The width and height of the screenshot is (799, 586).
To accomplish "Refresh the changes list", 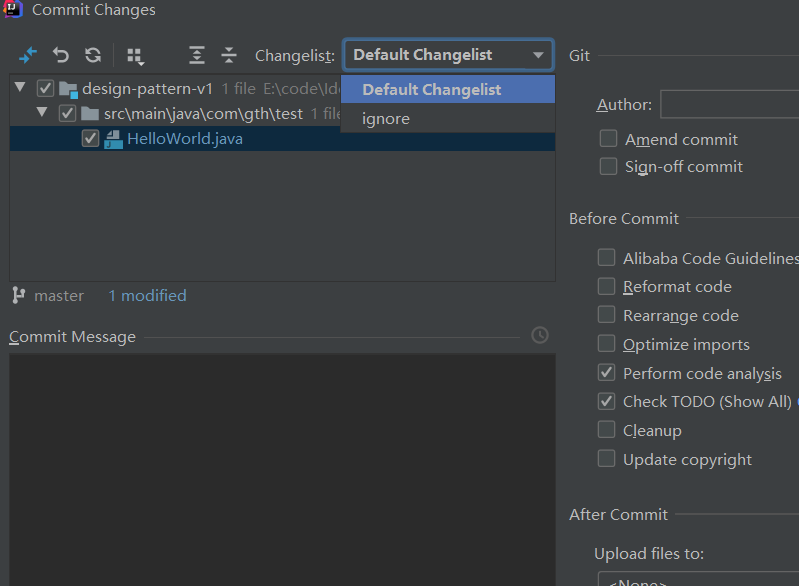I will 93,55.
